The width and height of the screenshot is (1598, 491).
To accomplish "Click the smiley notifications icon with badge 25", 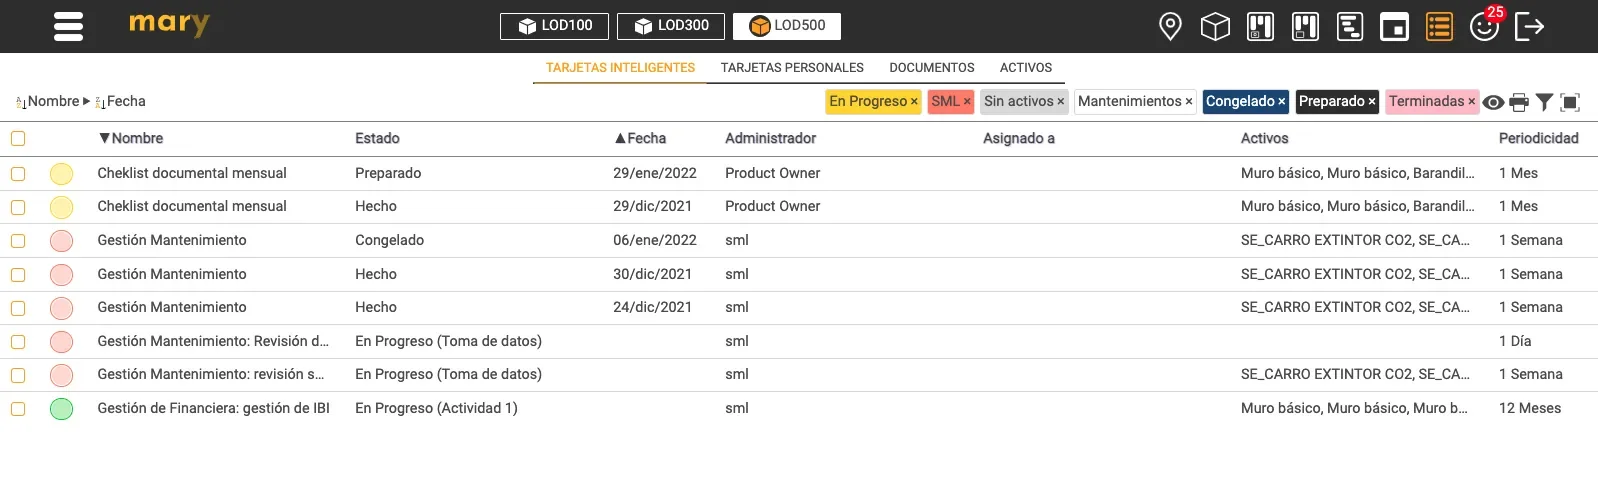I will [1485, 26].
